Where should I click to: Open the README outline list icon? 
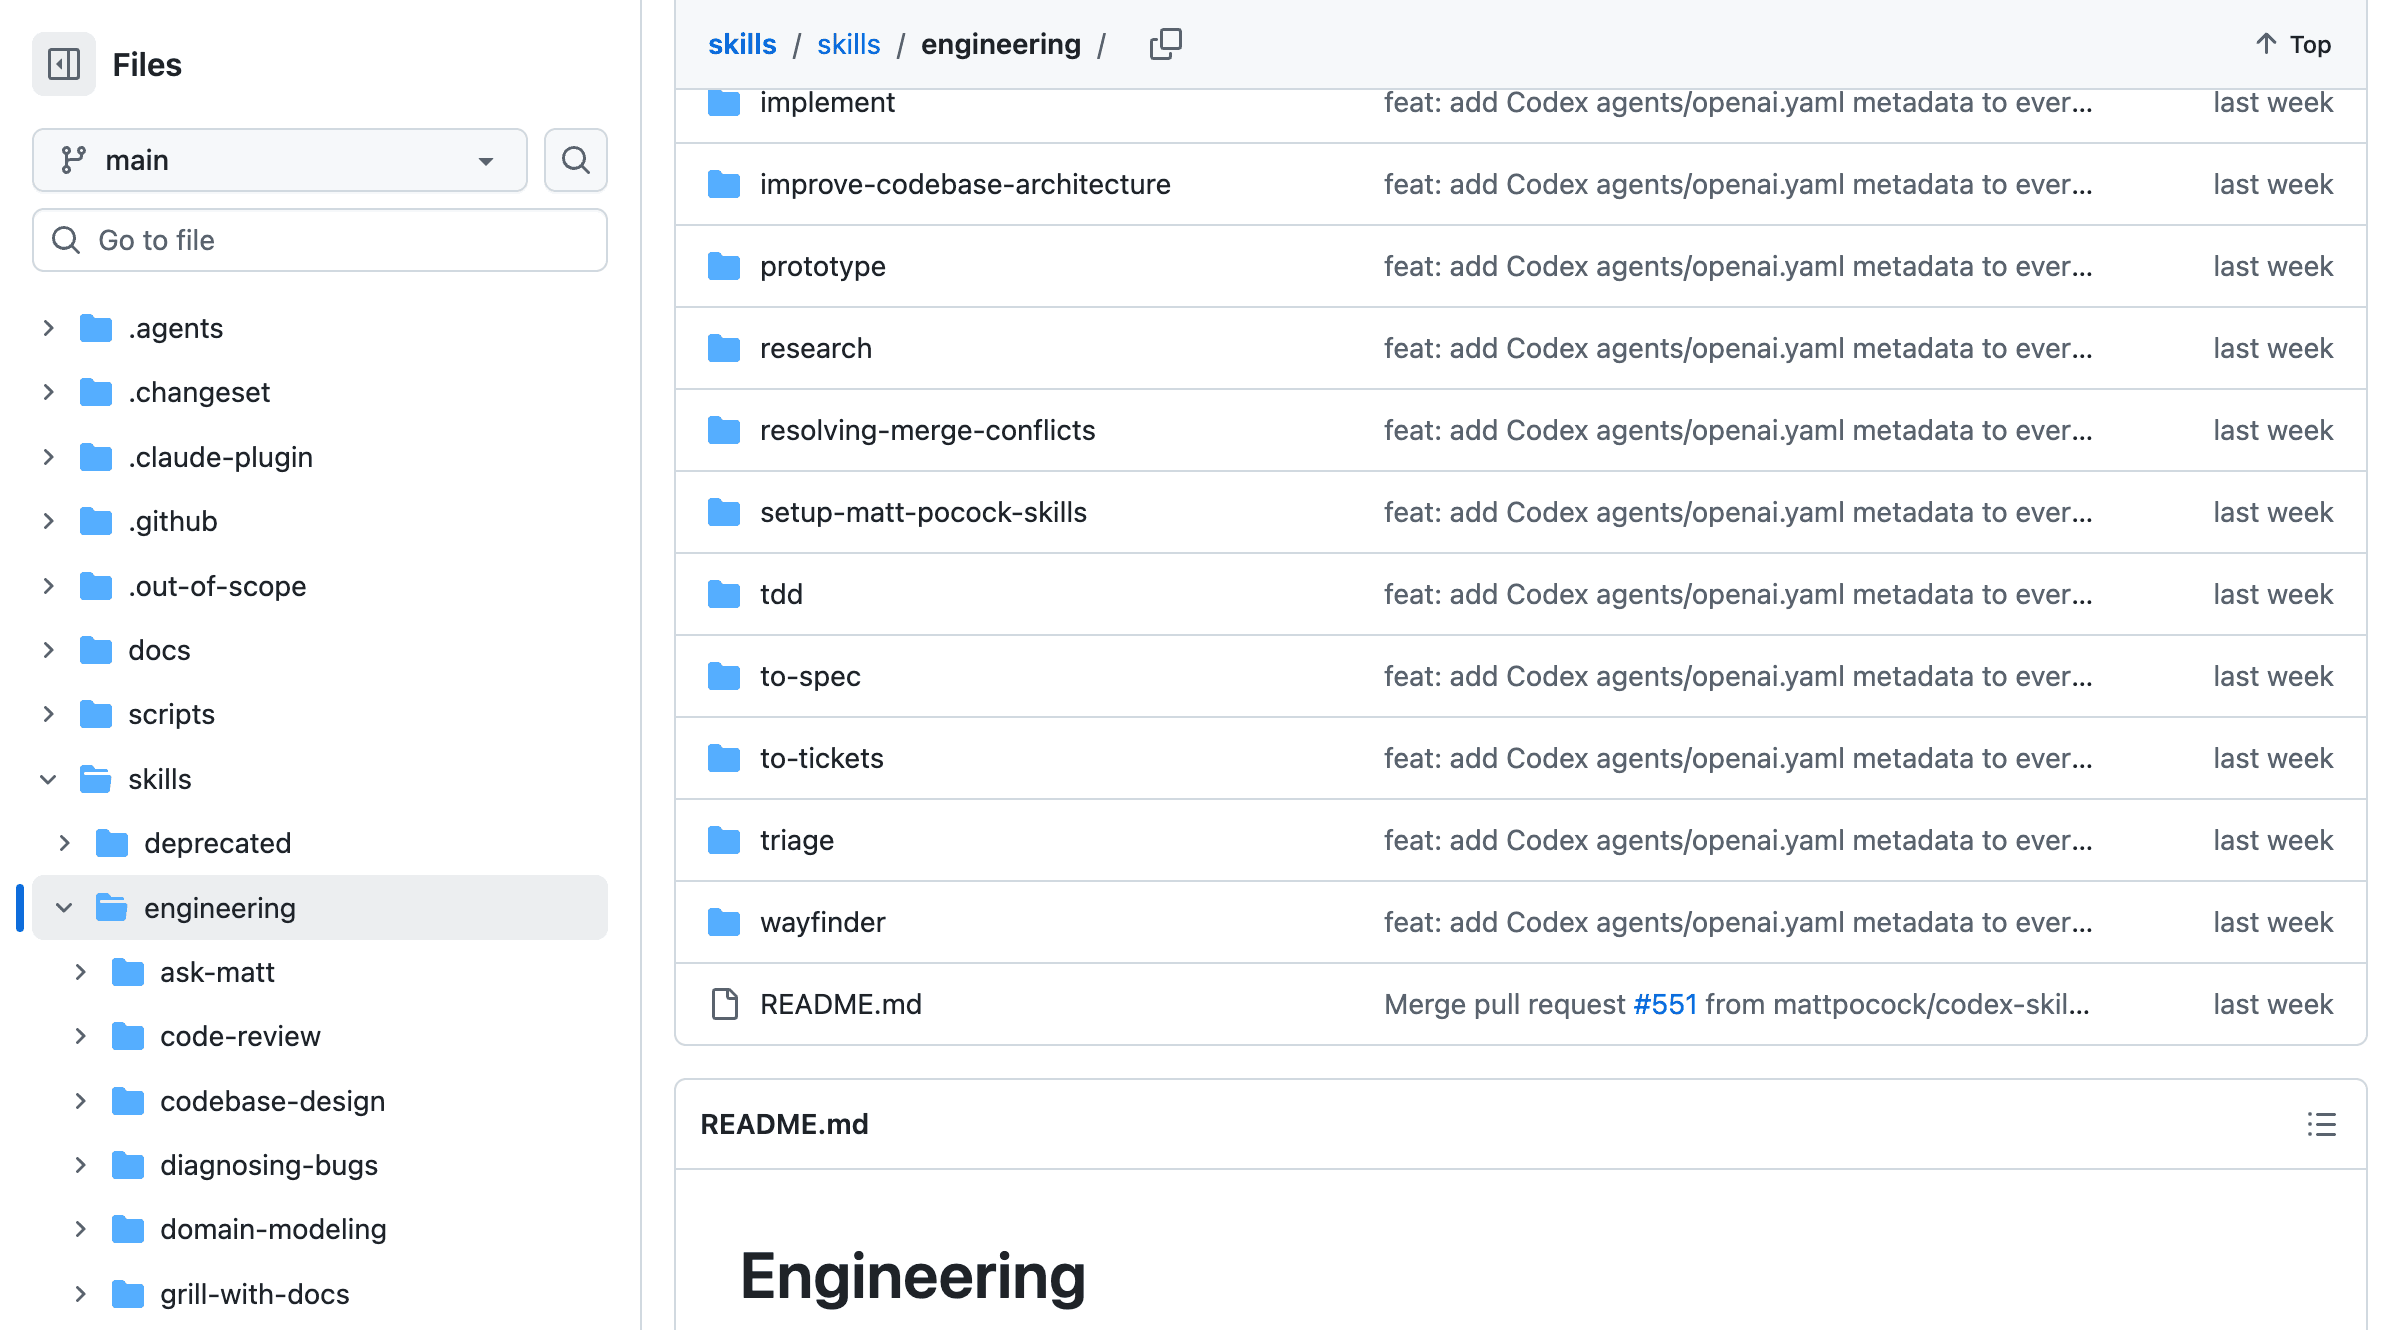click(2322, 1124)
